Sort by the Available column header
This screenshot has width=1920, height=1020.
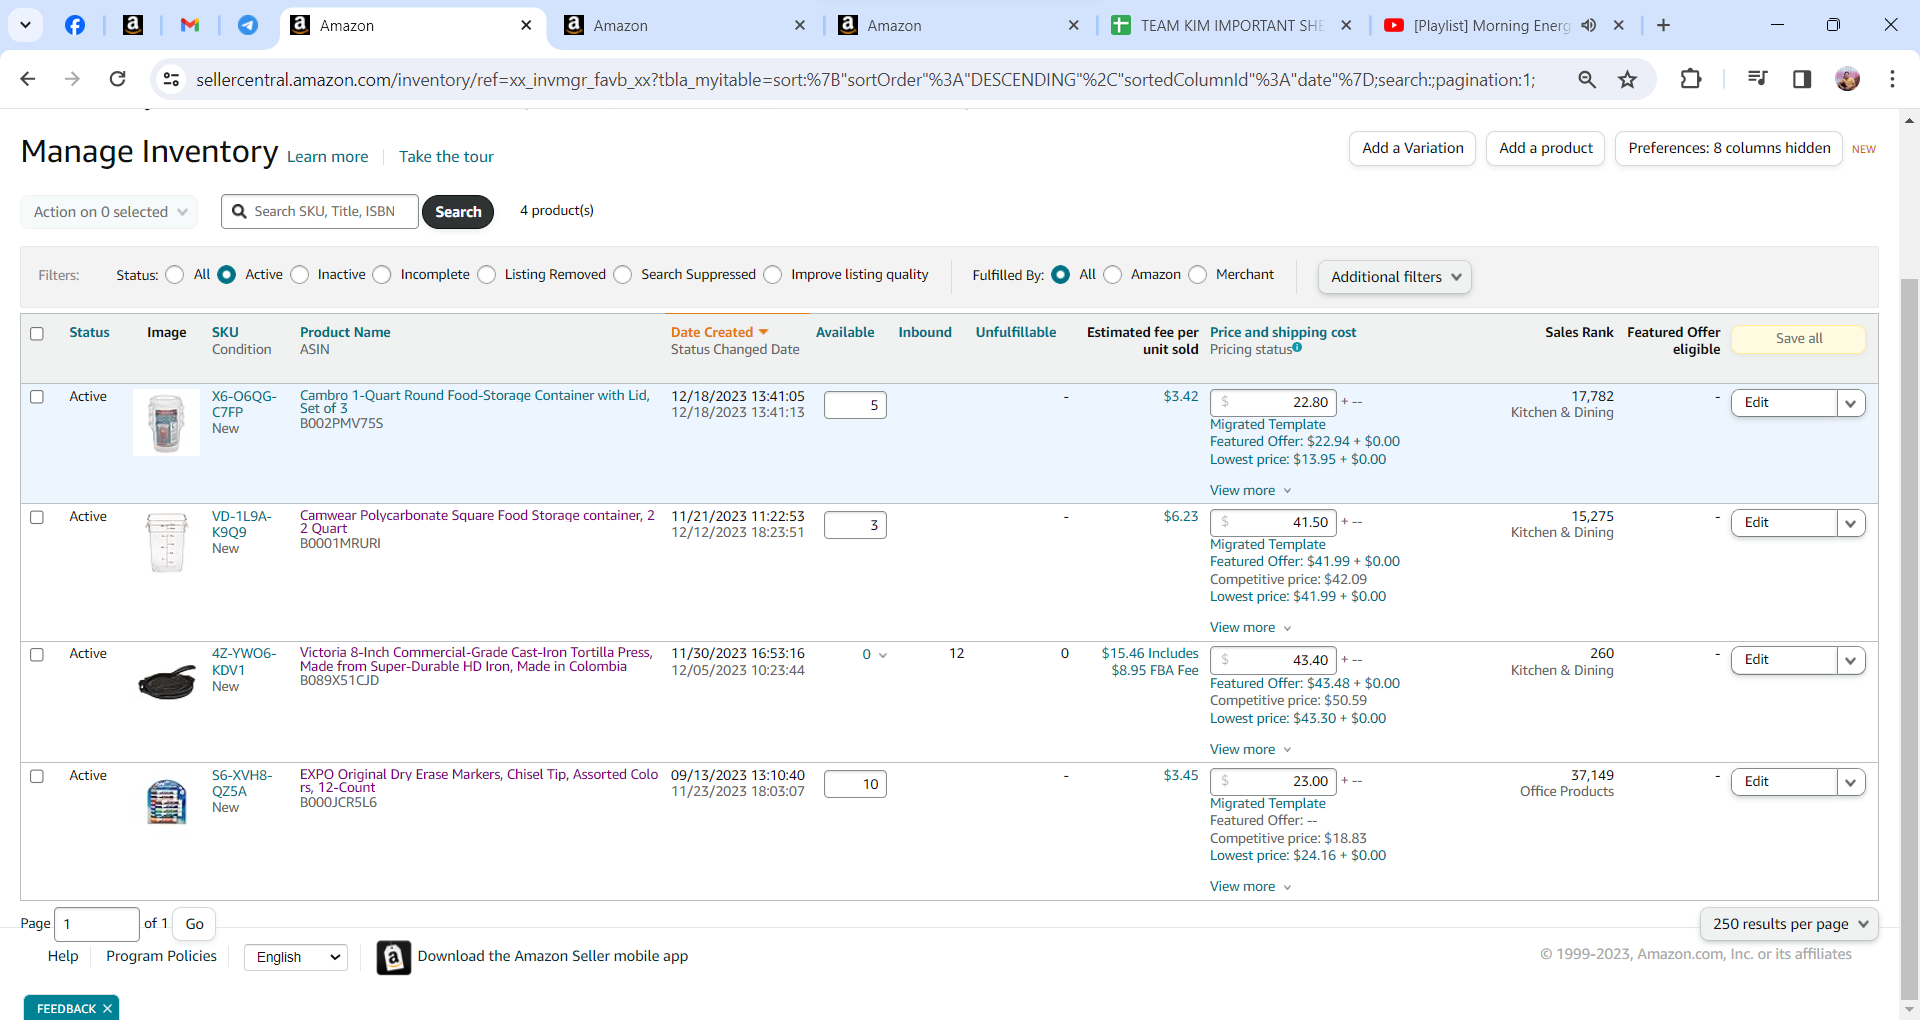pyautogui.click(x=845, y=332)
